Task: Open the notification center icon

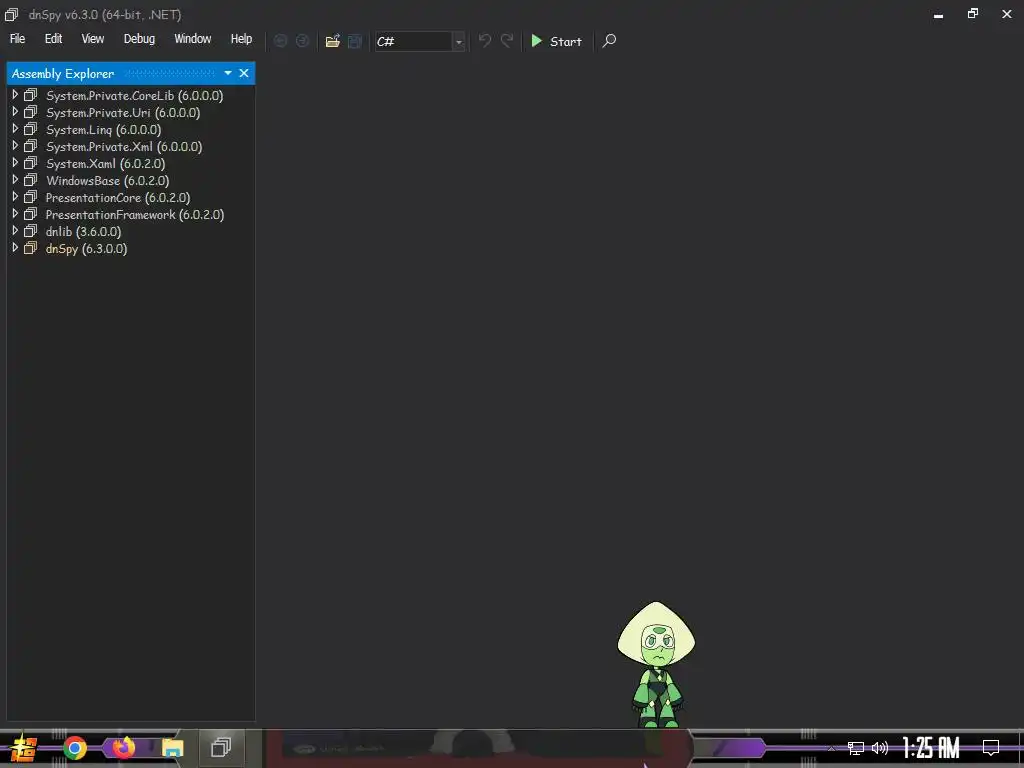Action: pos(991,748)
